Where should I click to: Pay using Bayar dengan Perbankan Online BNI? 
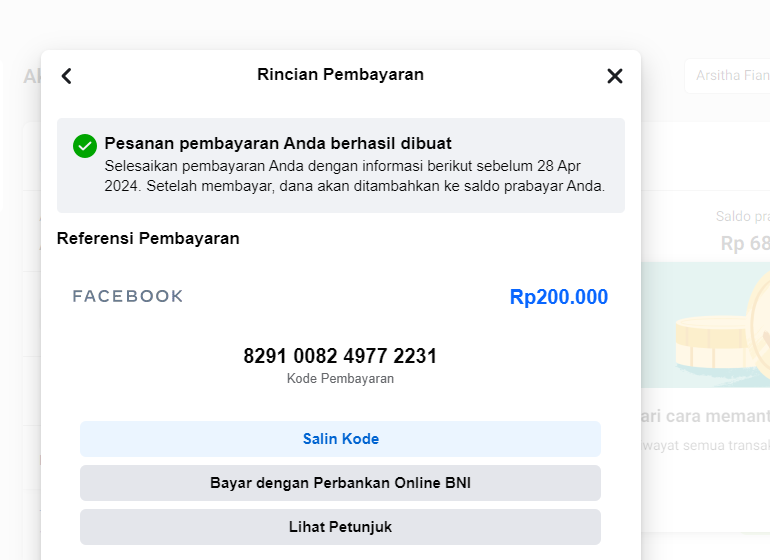tap(340, 483)
